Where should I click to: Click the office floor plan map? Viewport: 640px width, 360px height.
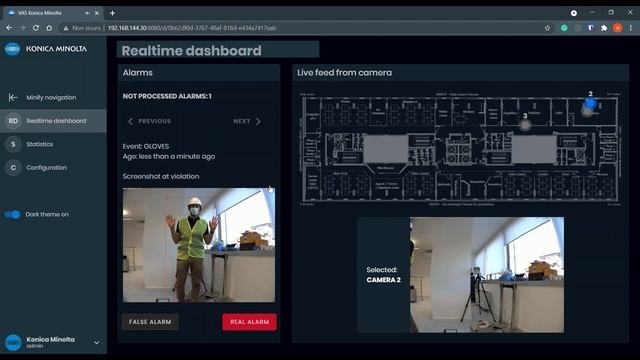(460, 149)
